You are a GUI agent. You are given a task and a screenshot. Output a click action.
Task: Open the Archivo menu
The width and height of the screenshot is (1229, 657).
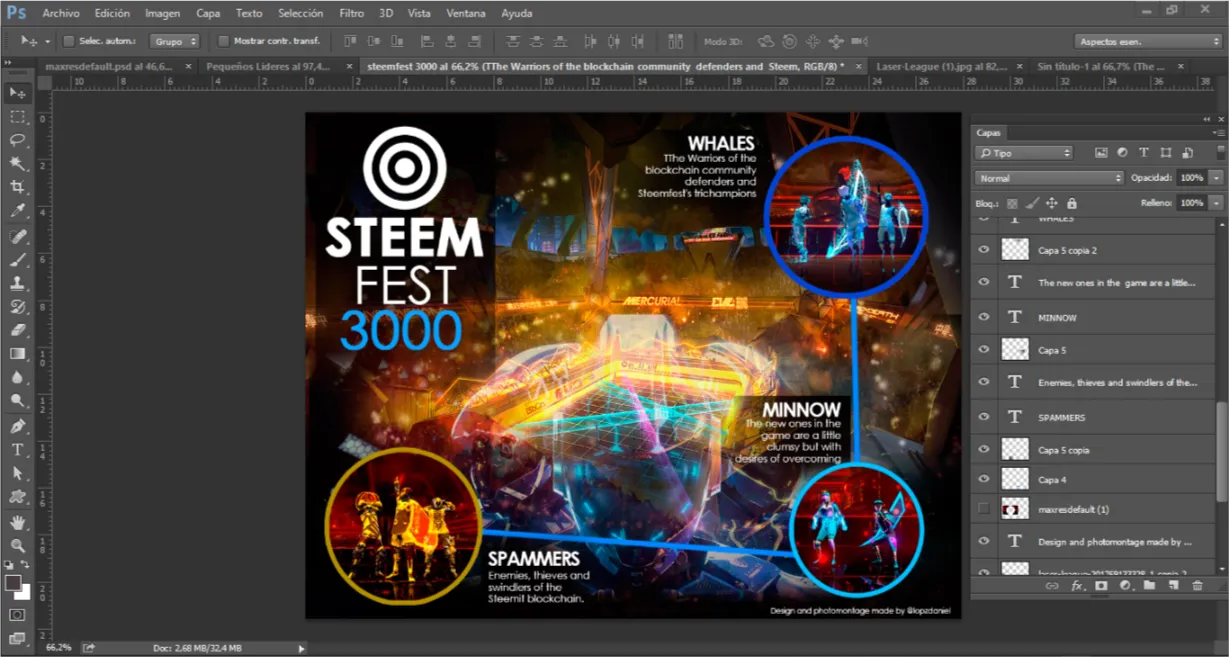point(61,14)
